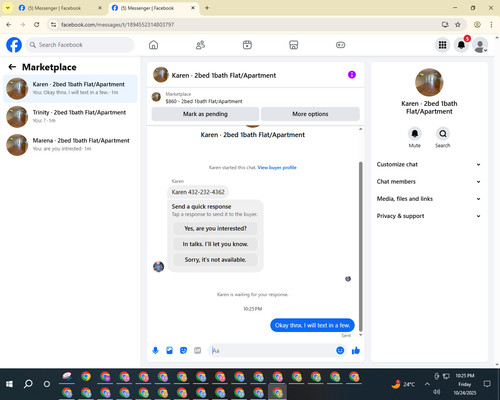Open Trinity's conversation in the chat list
The height and width of the screenshot is (400, 500).
point(70,117)
